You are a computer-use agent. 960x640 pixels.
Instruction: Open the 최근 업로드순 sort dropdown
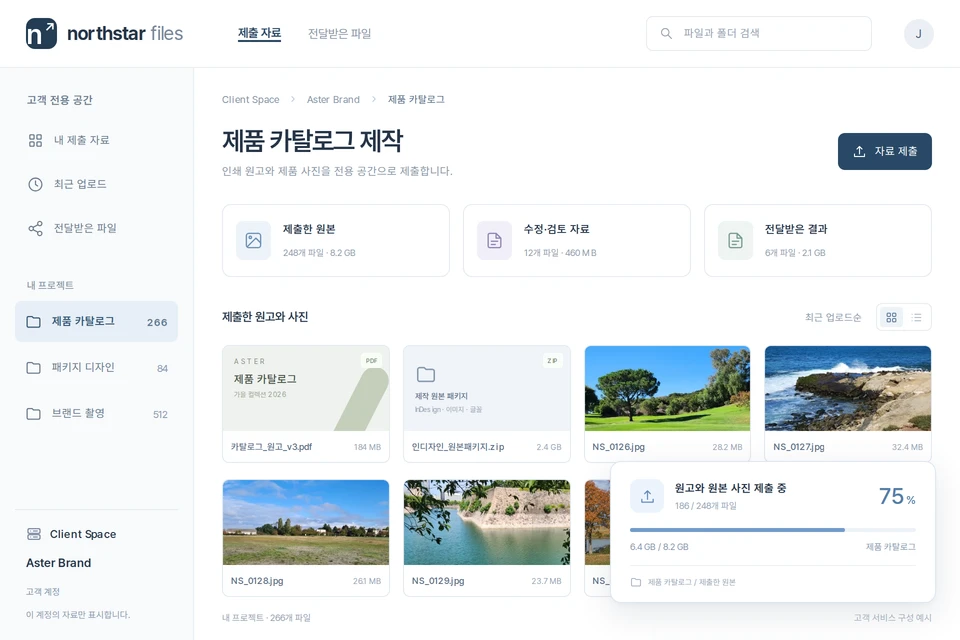click(833, 317)
